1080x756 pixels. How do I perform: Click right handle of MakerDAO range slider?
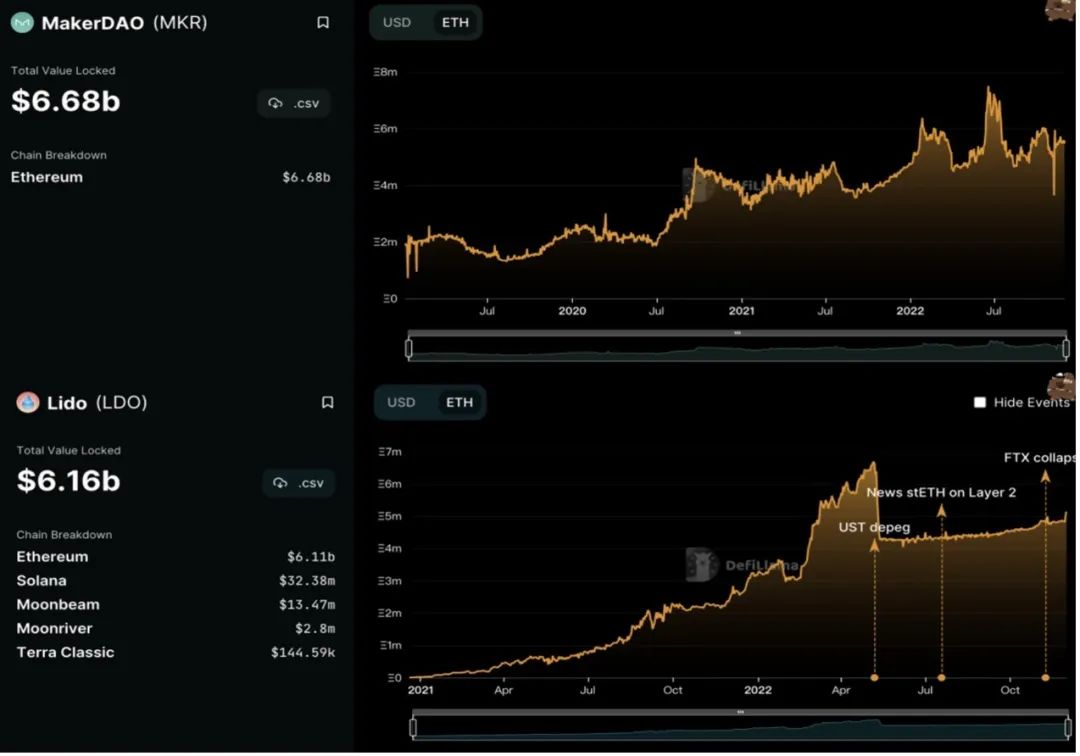point(1066,348)
